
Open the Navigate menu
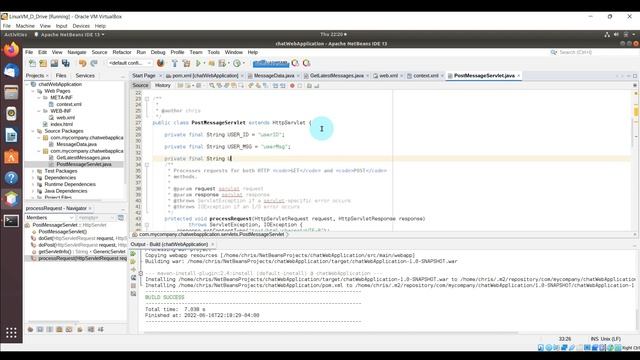(x=77, y=52)
